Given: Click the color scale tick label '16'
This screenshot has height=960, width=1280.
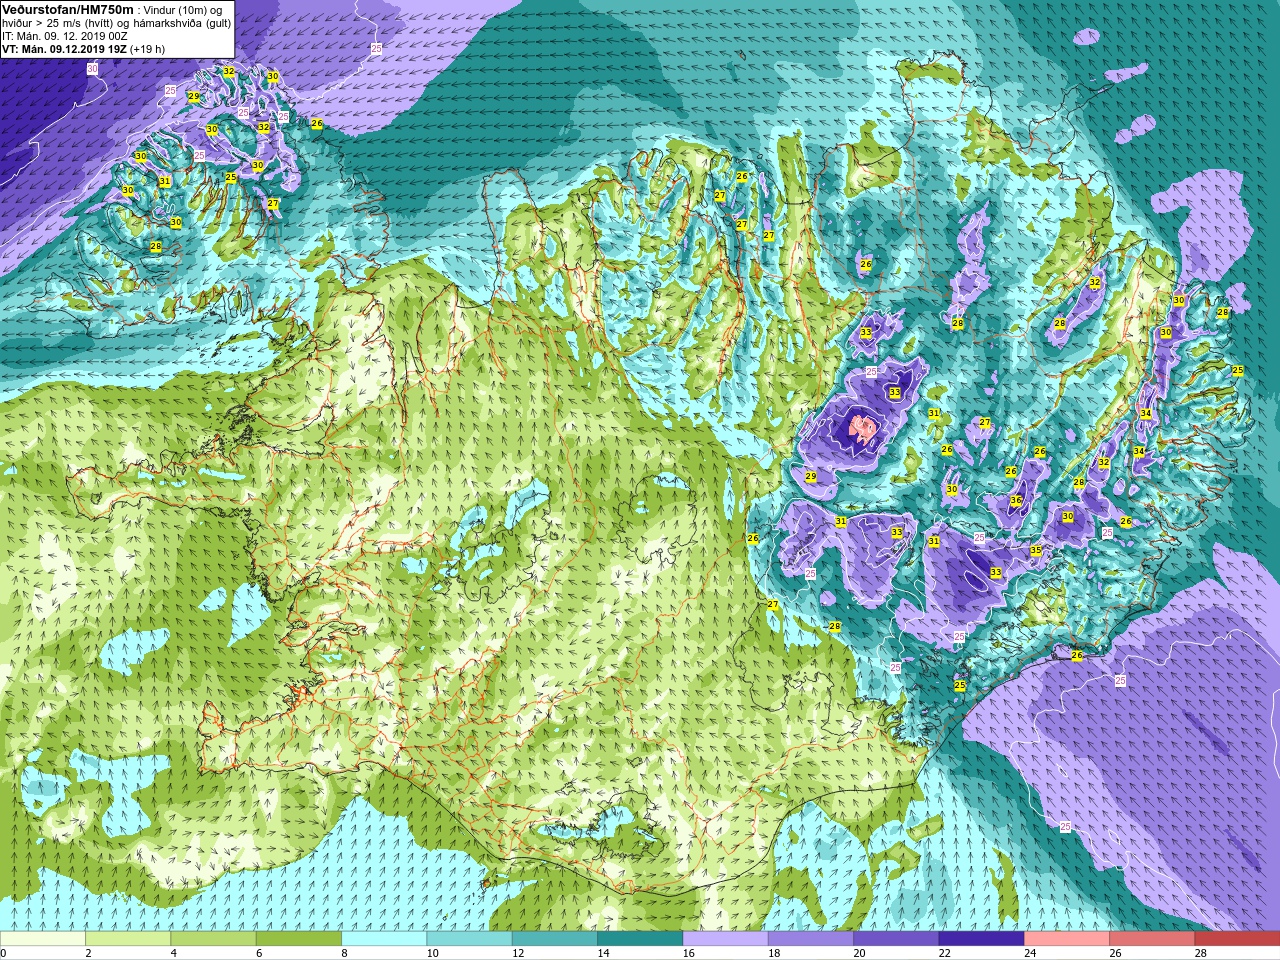Looking at the screenshot, I should click(688, 953).
